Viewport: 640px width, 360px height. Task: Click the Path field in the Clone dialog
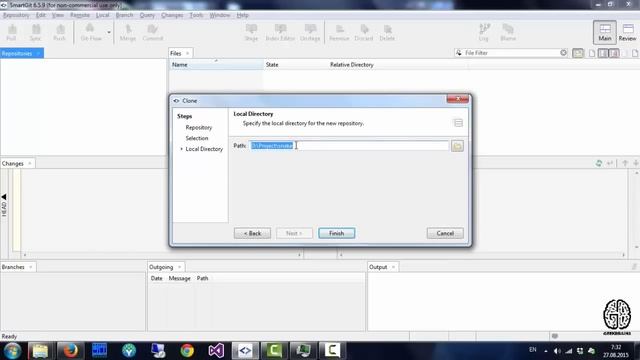coord(349,146)
